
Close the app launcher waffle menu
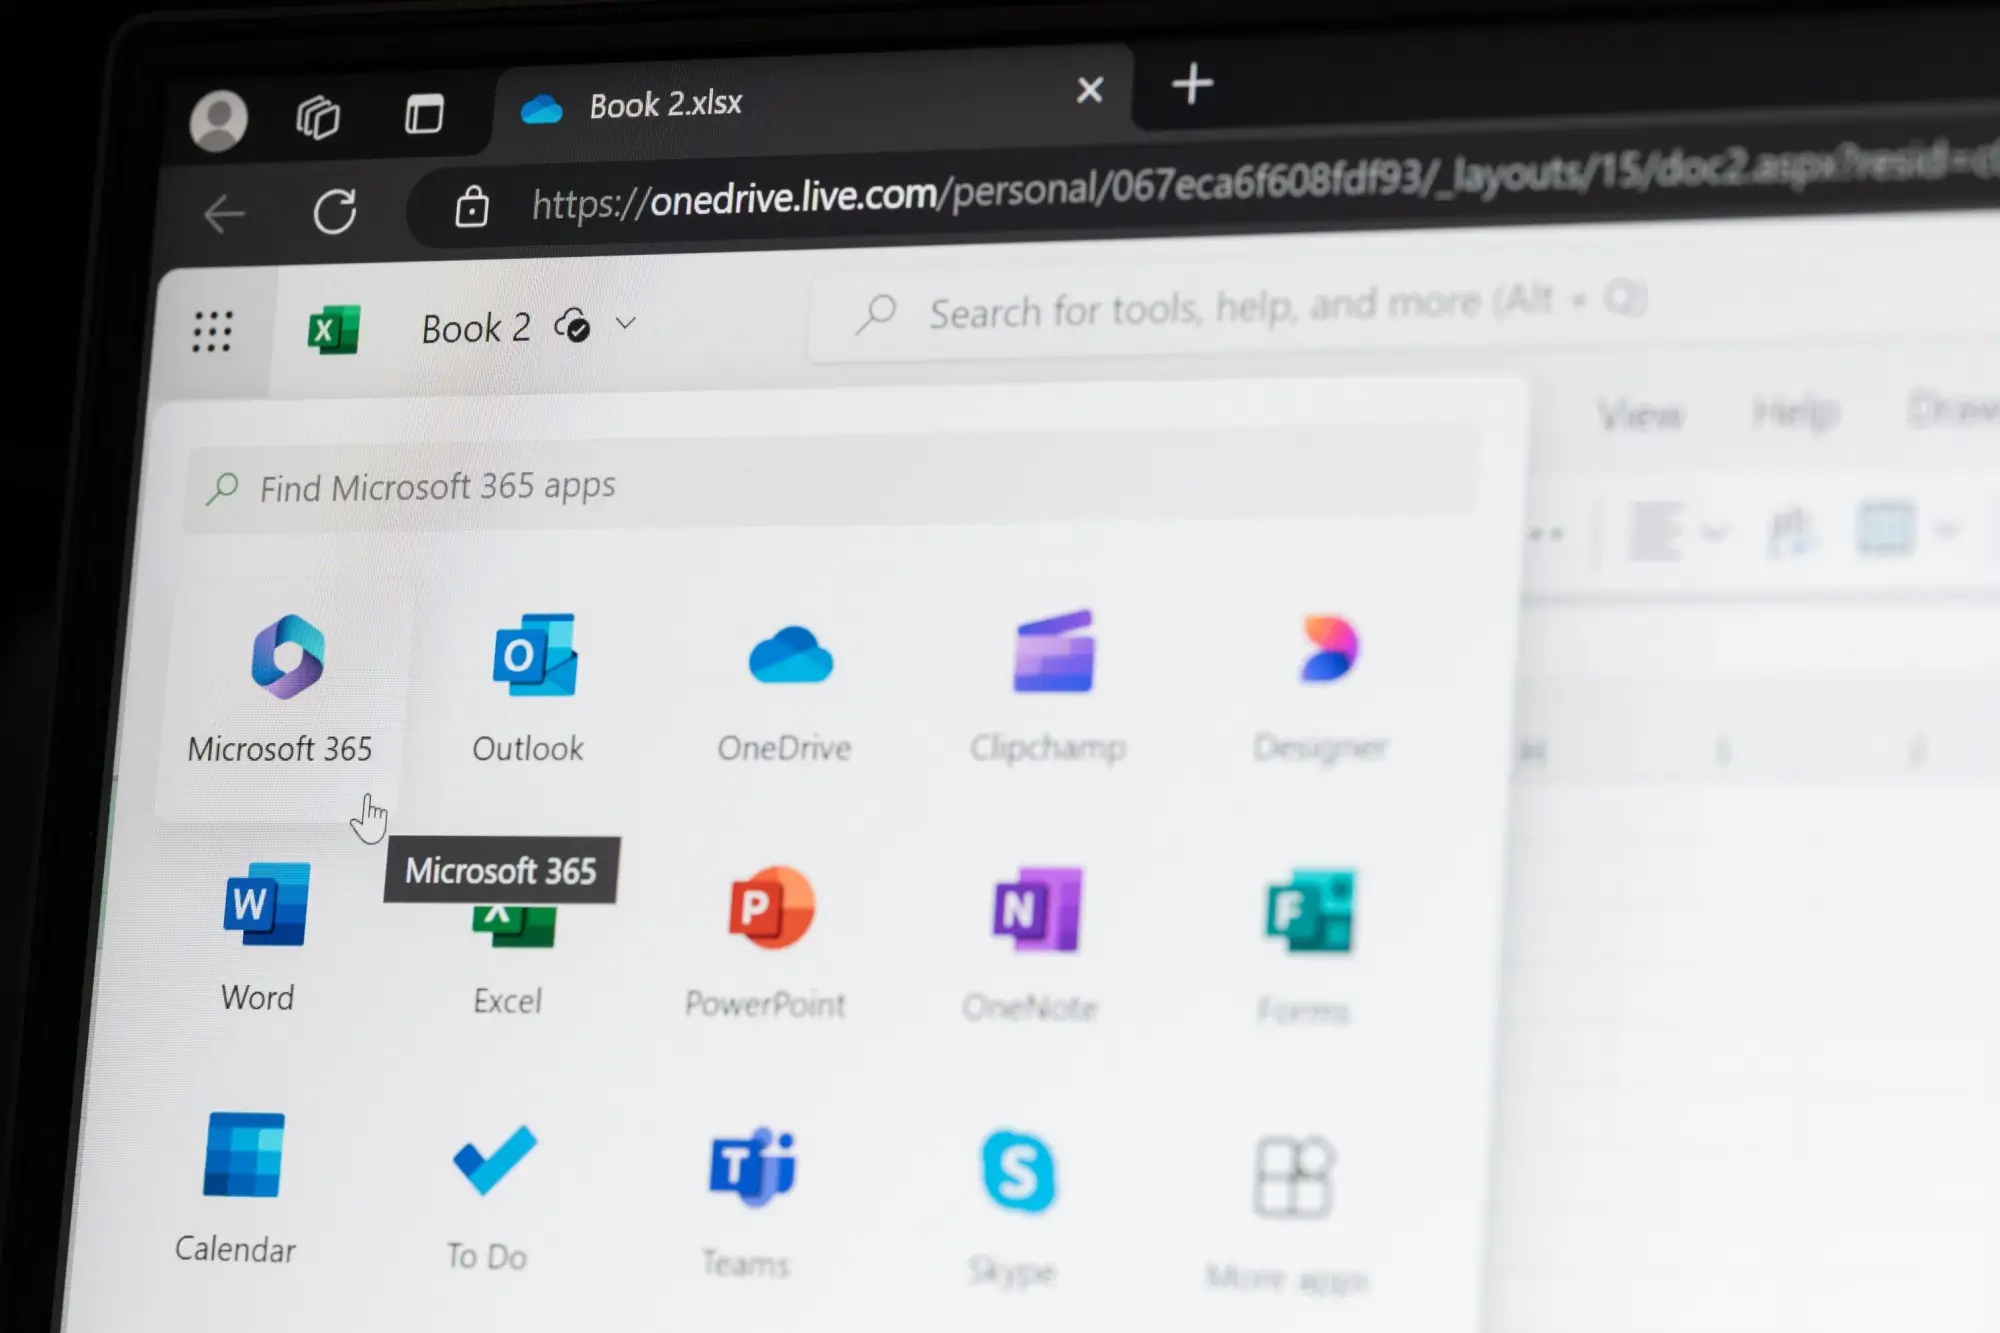coord(212,331)
